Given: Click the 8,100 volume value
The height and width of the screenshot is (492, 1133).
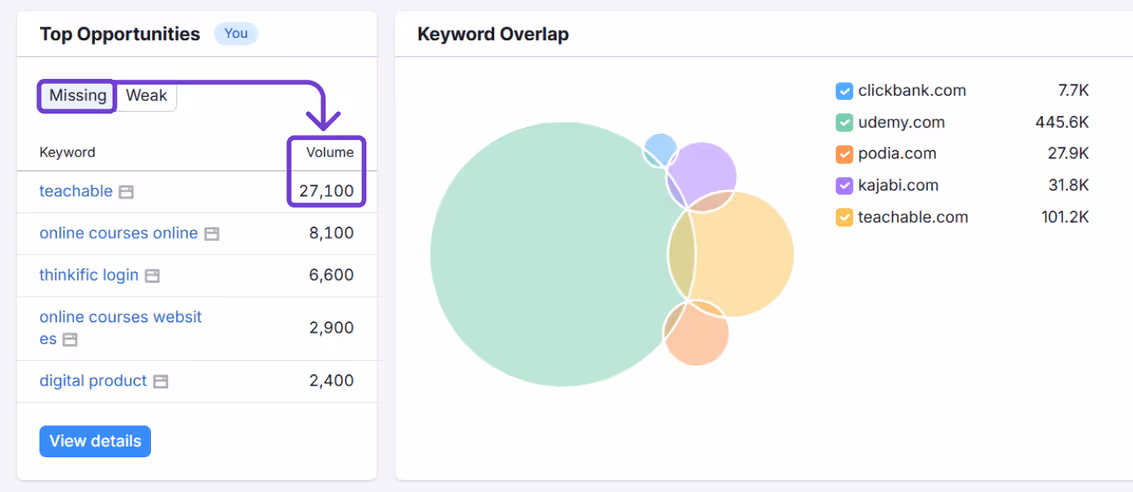Looking at the screenshot, I should (x=332, y=233).
